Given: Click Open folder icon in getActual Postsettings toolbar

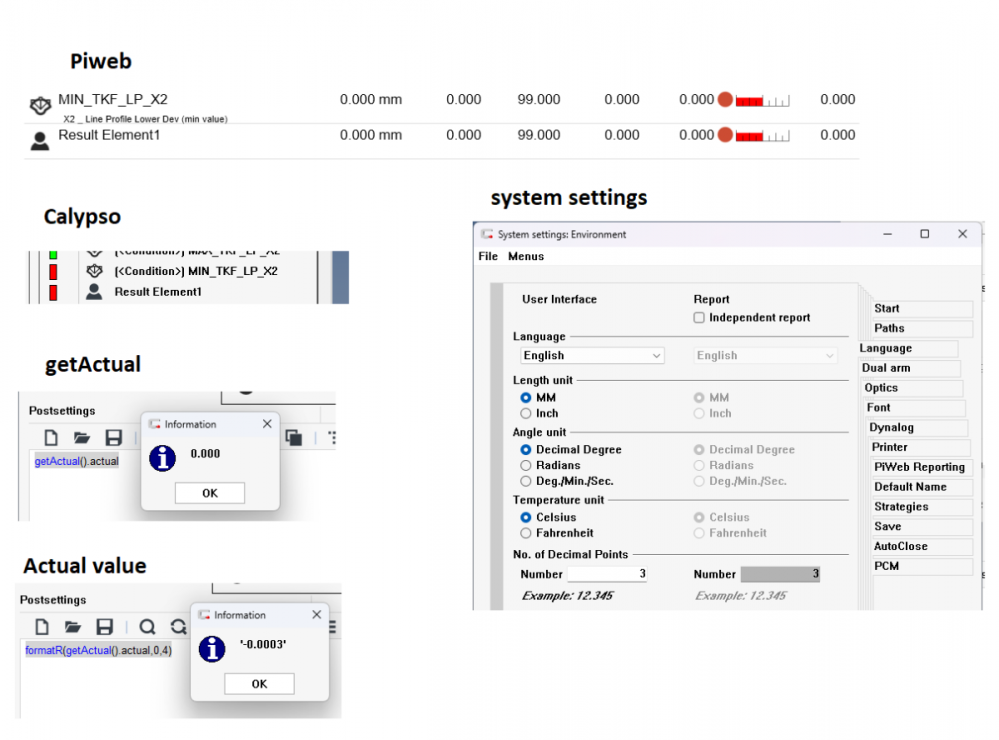Looking at the screenshot, I should [81, 437].
